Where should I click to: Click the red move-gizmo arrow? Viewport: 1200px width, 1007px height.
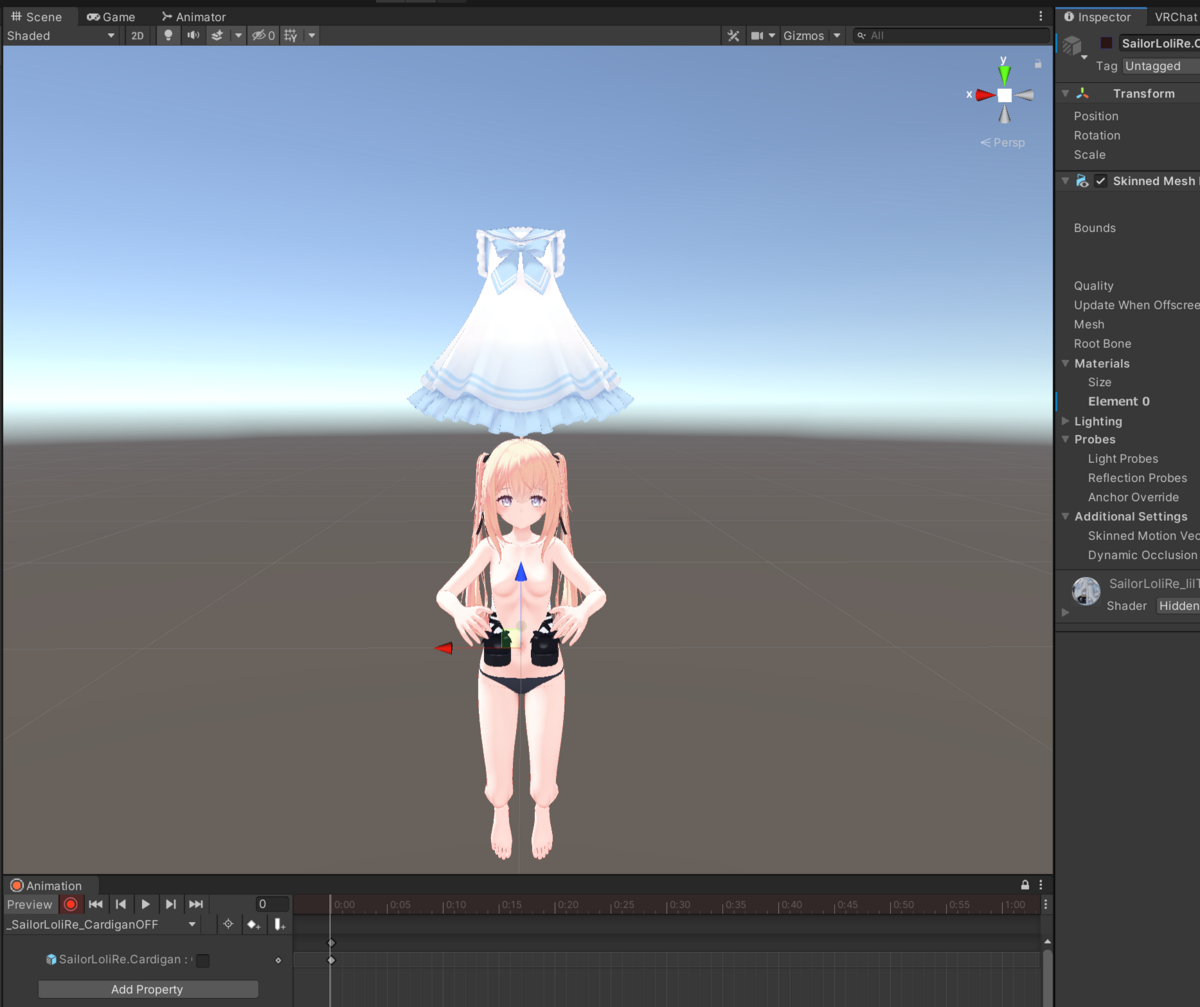444,648
